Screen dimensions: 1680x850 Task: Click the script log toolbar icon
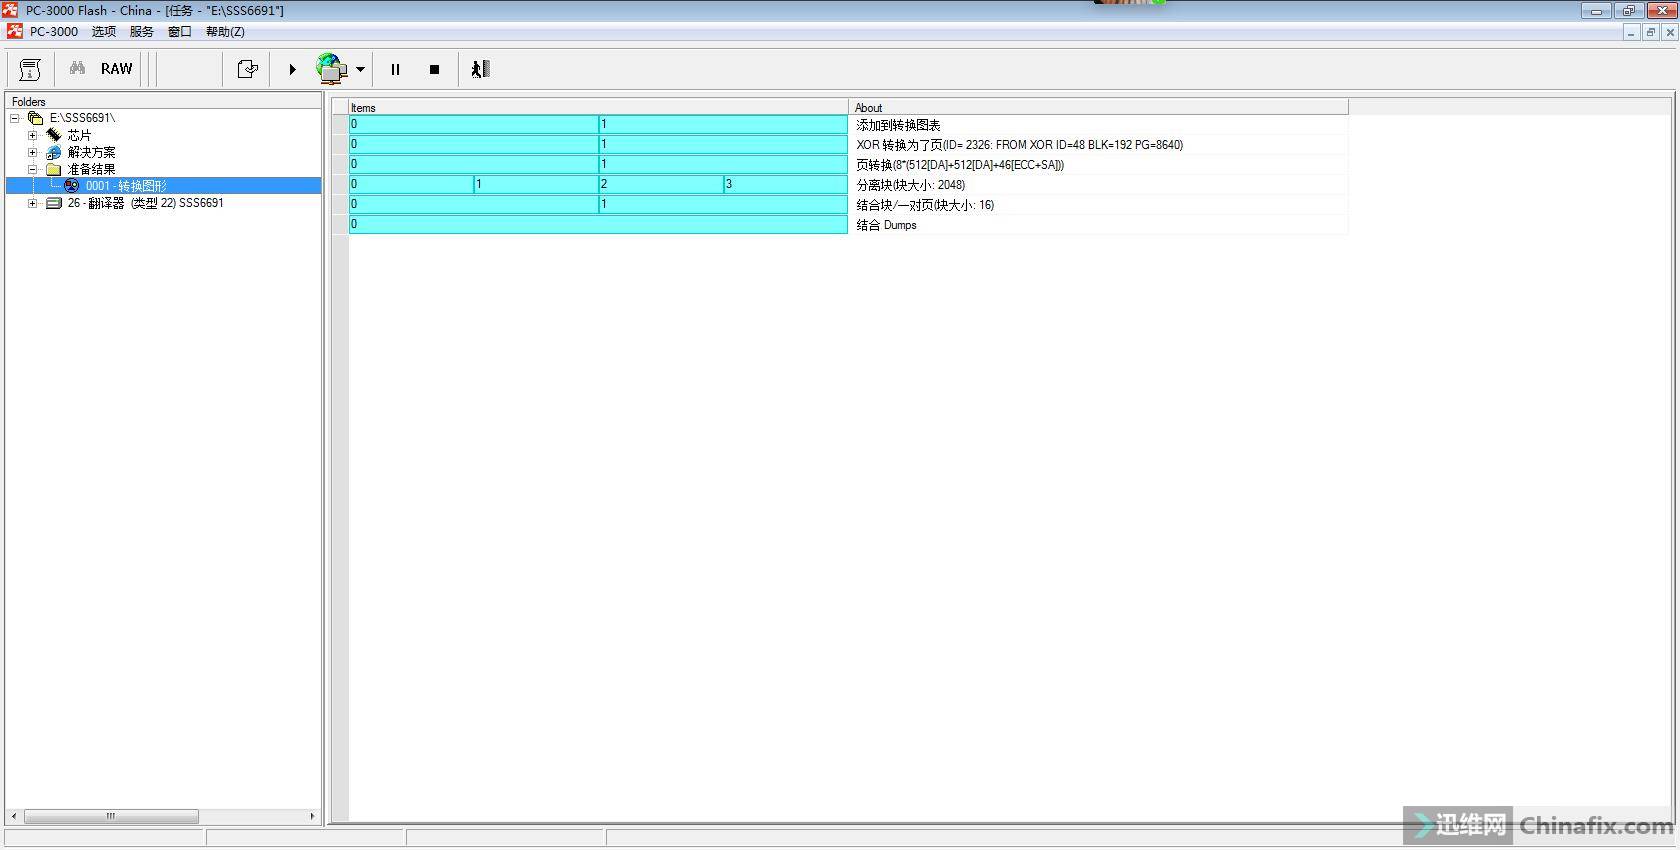[30, 69]
